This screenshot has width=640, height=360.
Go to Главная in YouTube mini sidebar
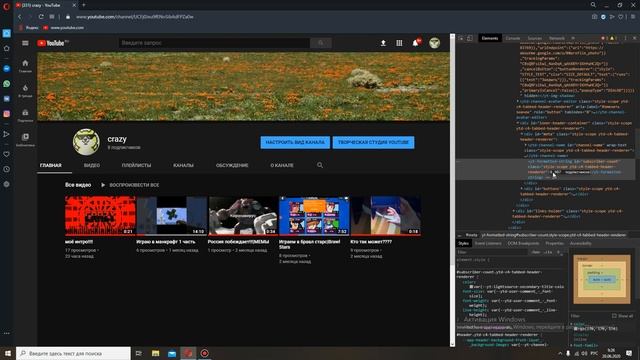tap(25, 65)
